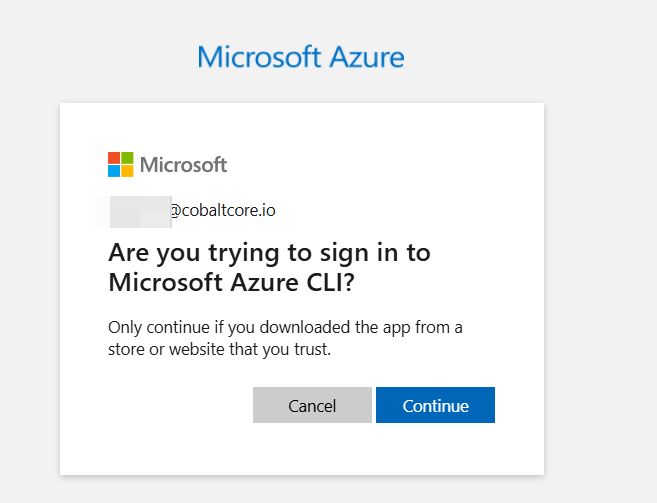The width and height of the screenshot is (657, 503).
Task: Click the heading line 'Are you trying to sign in to'
Action: click(x=269, y=251)
